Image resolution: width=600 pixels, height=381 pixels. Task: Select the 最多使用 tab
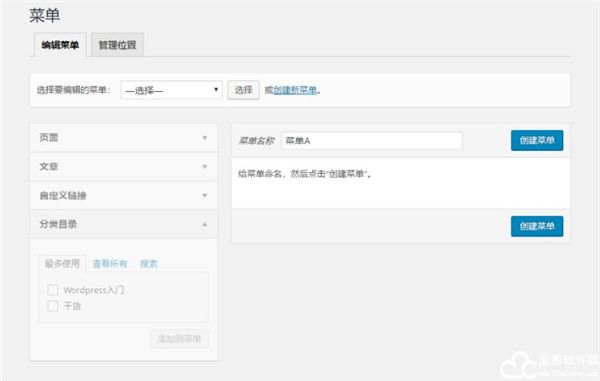coord(63,264)
